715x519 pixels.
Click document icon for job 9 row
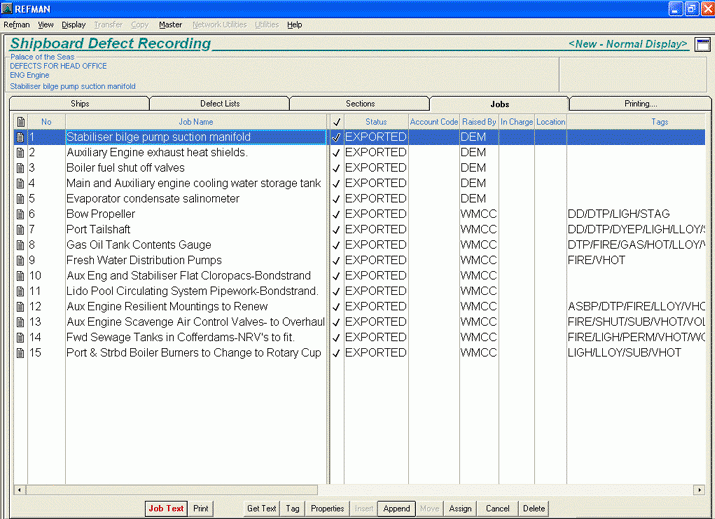point(20,260)
